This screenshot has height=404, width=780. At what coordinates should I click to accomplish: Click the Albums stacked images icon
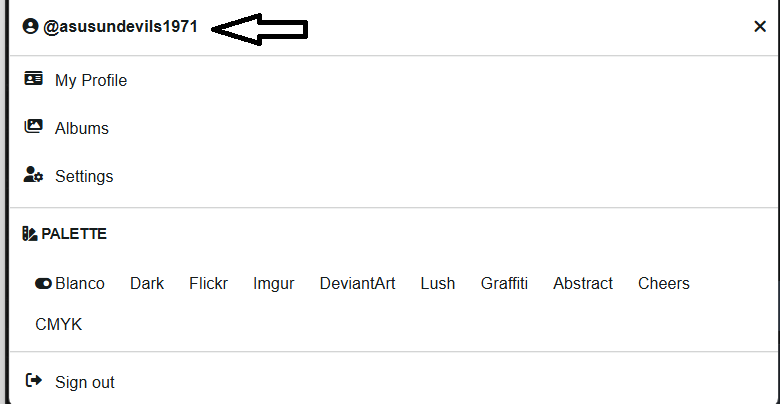click(33, 126)
